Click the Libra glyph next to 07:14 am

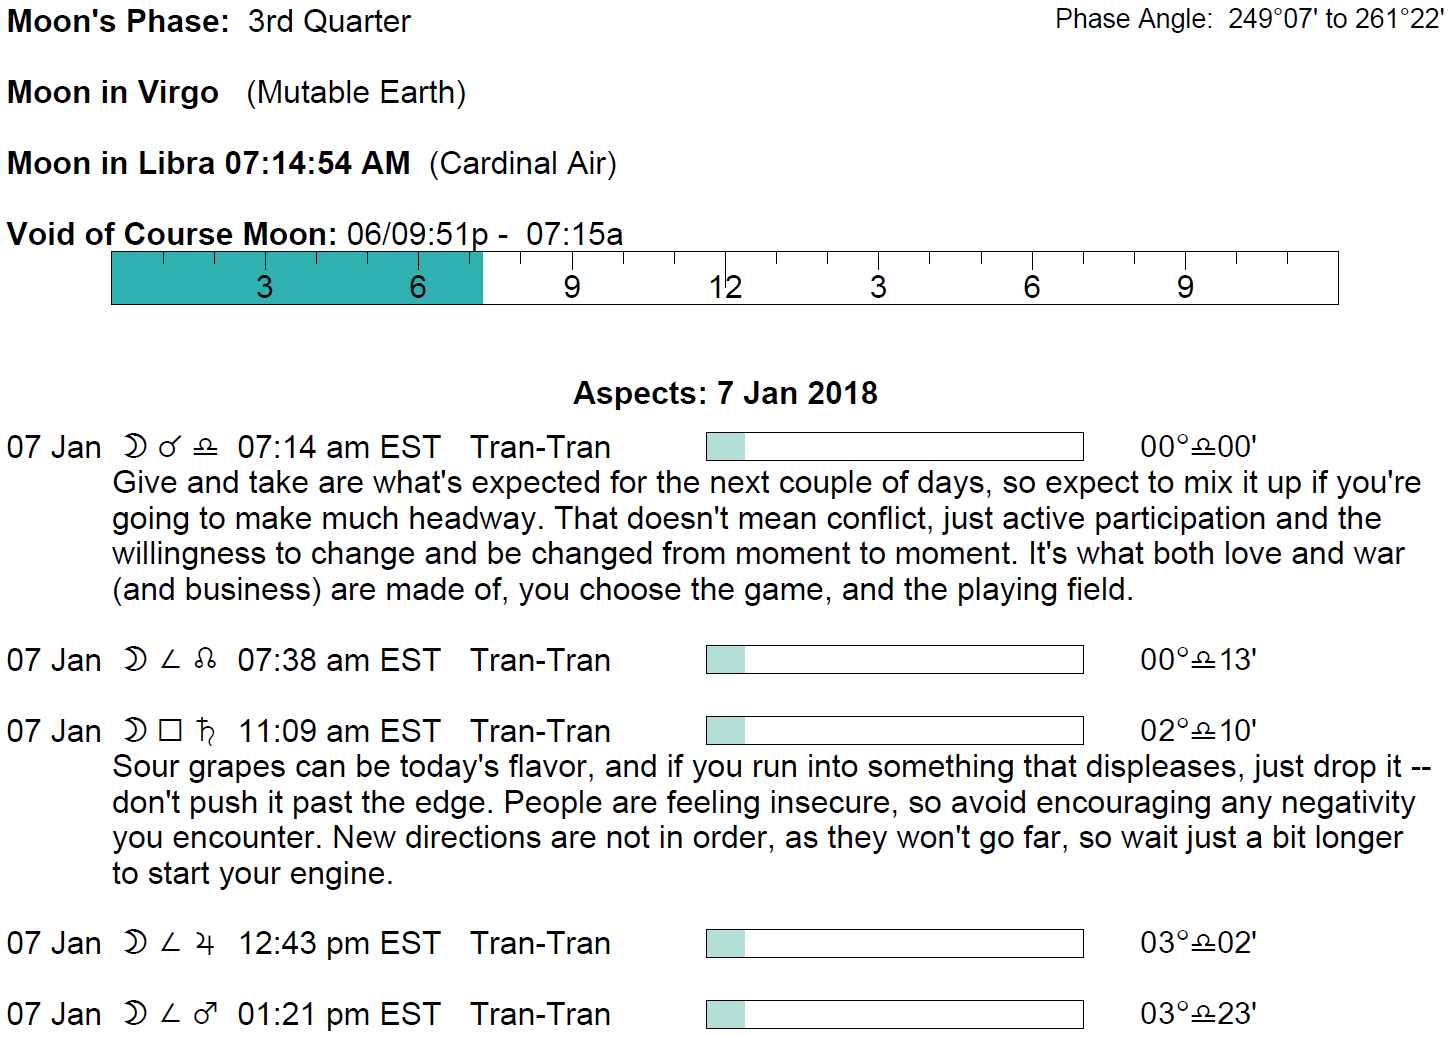click(x=205, y=448)
